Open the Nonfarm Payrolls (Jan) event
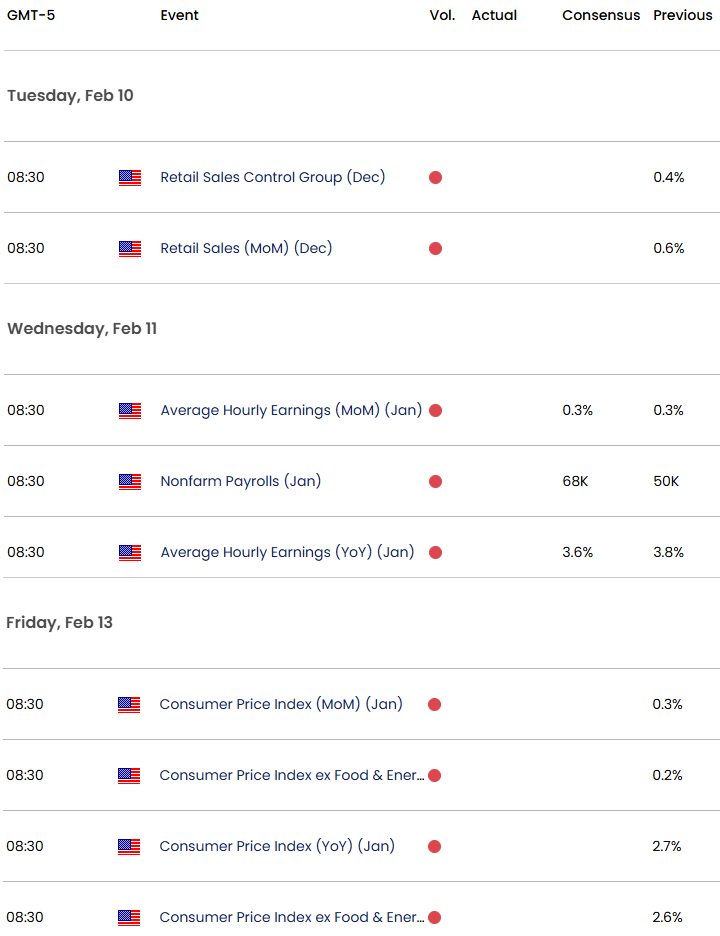720x936 pixels. click(x=240, y=481)
